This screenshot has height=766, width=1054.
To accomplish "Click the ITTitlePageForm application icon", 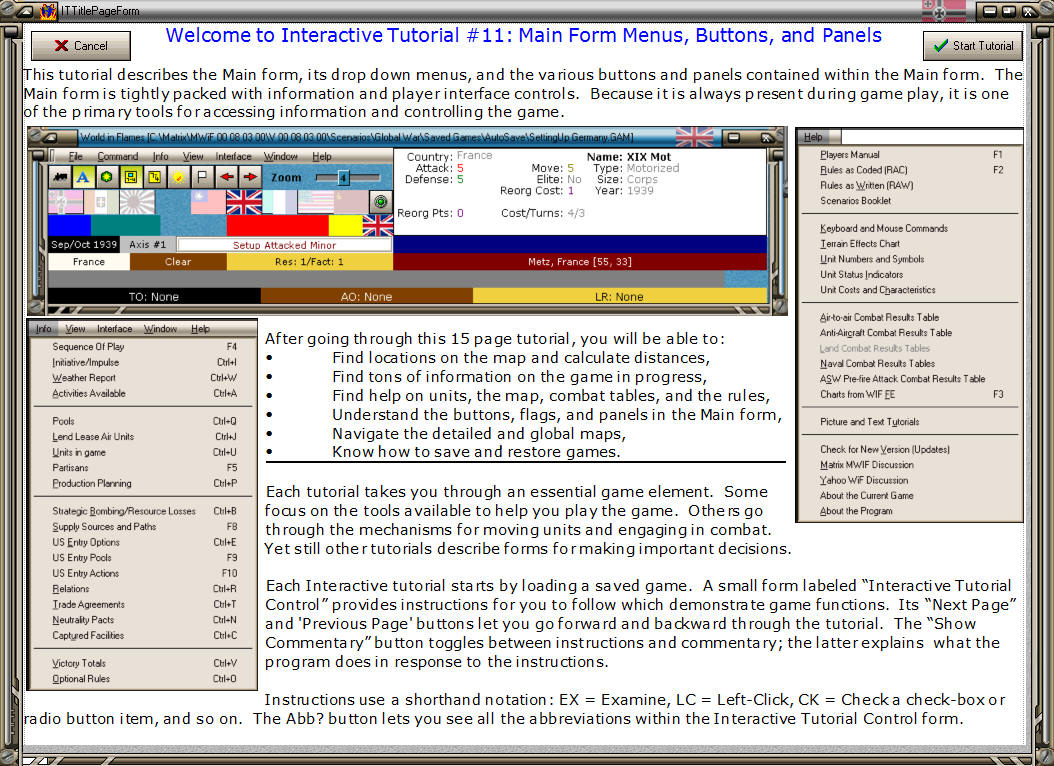I will click(48, 11).
